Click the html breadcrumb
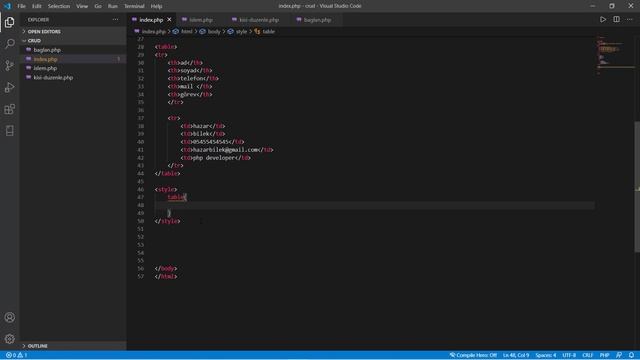The width and height of the screenshot is (640, 360). (x=186, y=31)
